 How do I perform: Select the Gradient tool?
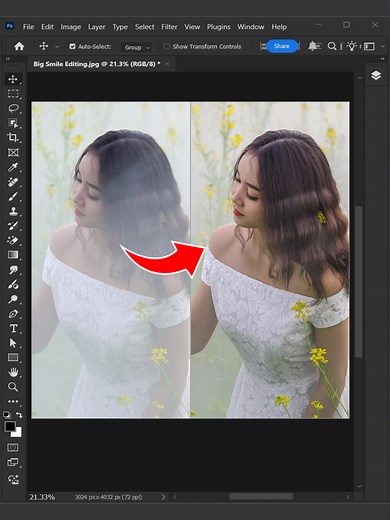(x=13, y=255)
